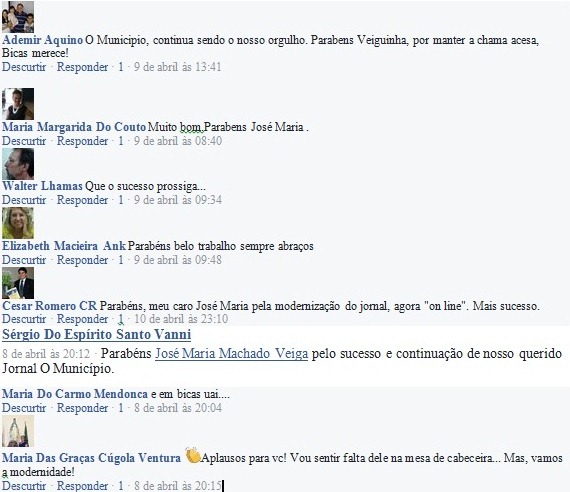Screen dimensions: 570x492
Task: Open Walter Lhamas' profile thumbnail
Action: (x=18, y=164)
